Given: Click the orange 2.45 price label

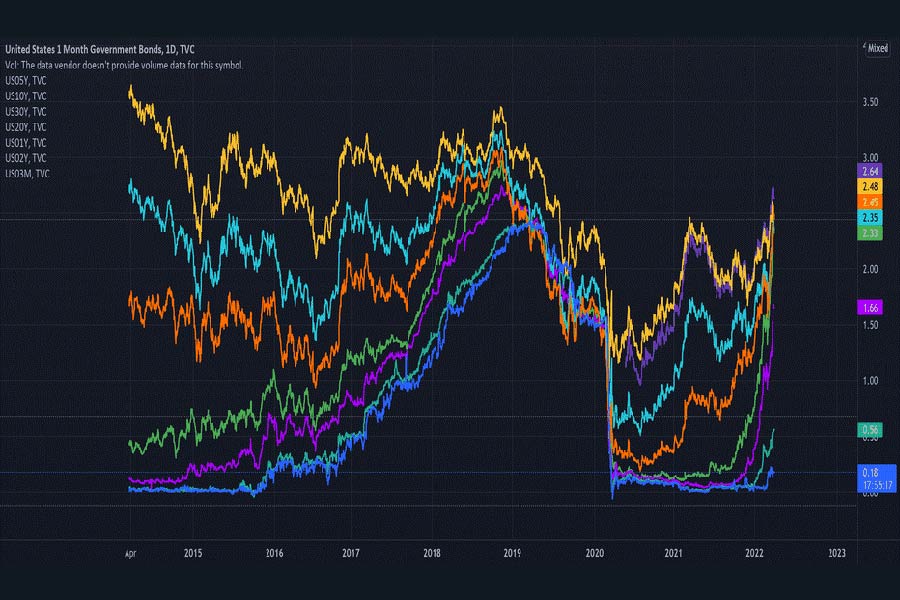Looking at the screenshot, I should point(870,202).
